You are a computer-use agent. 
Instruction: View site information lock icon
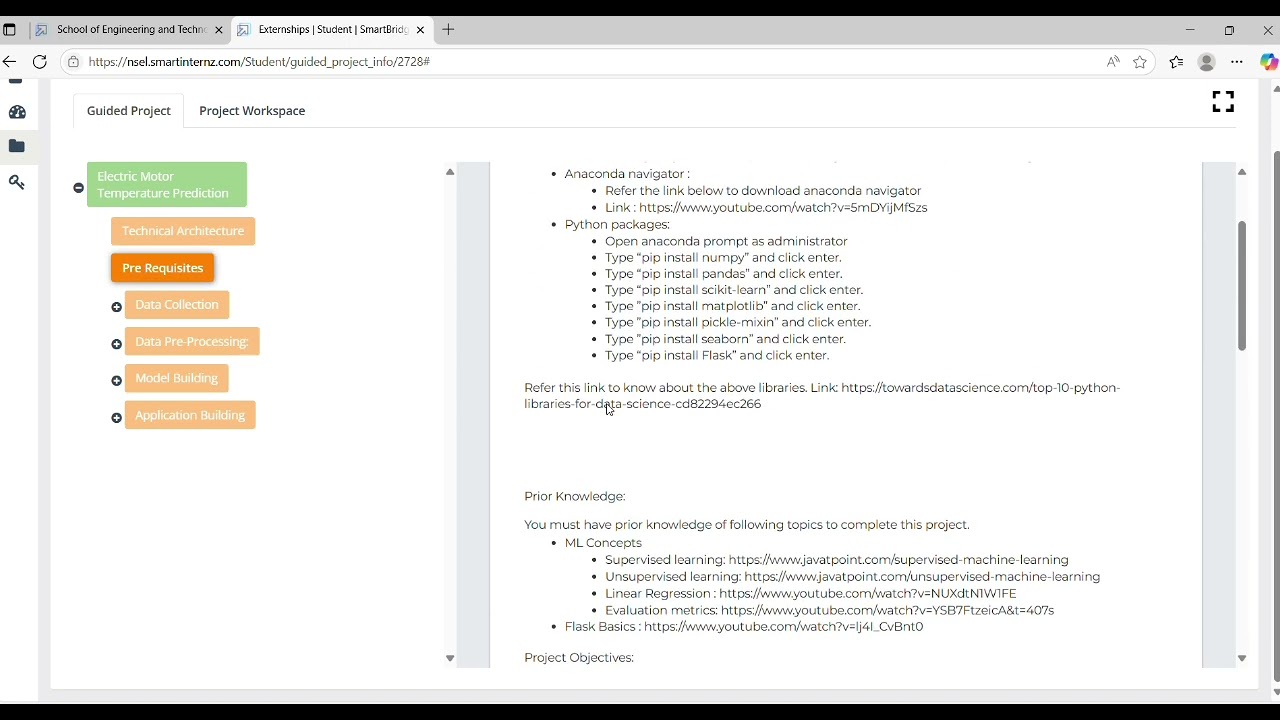[x=73, y=62]
